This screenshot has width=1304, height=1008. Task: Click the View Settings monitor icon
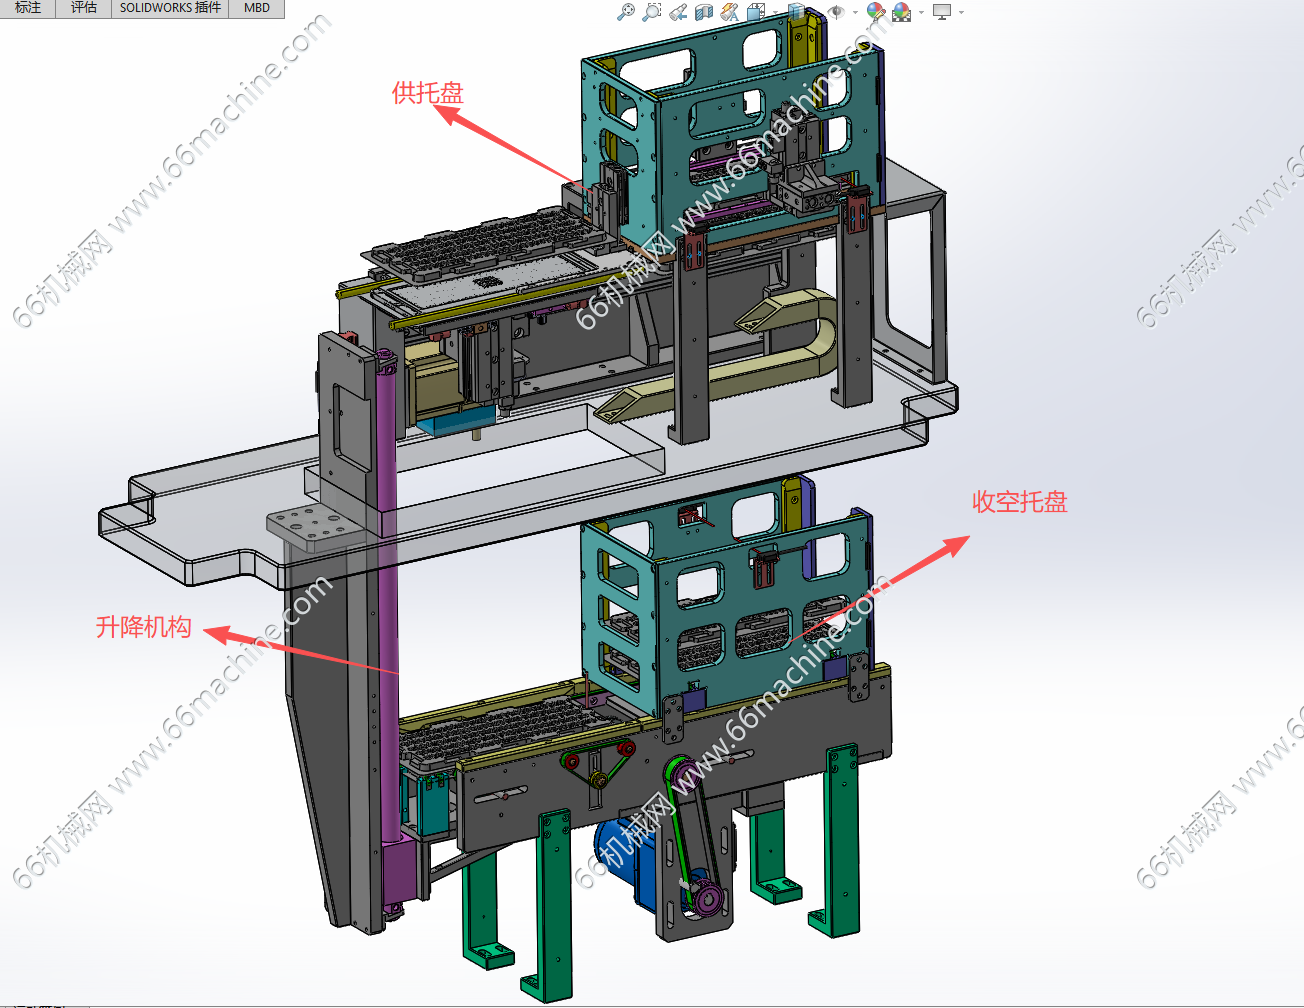point(941,12)
